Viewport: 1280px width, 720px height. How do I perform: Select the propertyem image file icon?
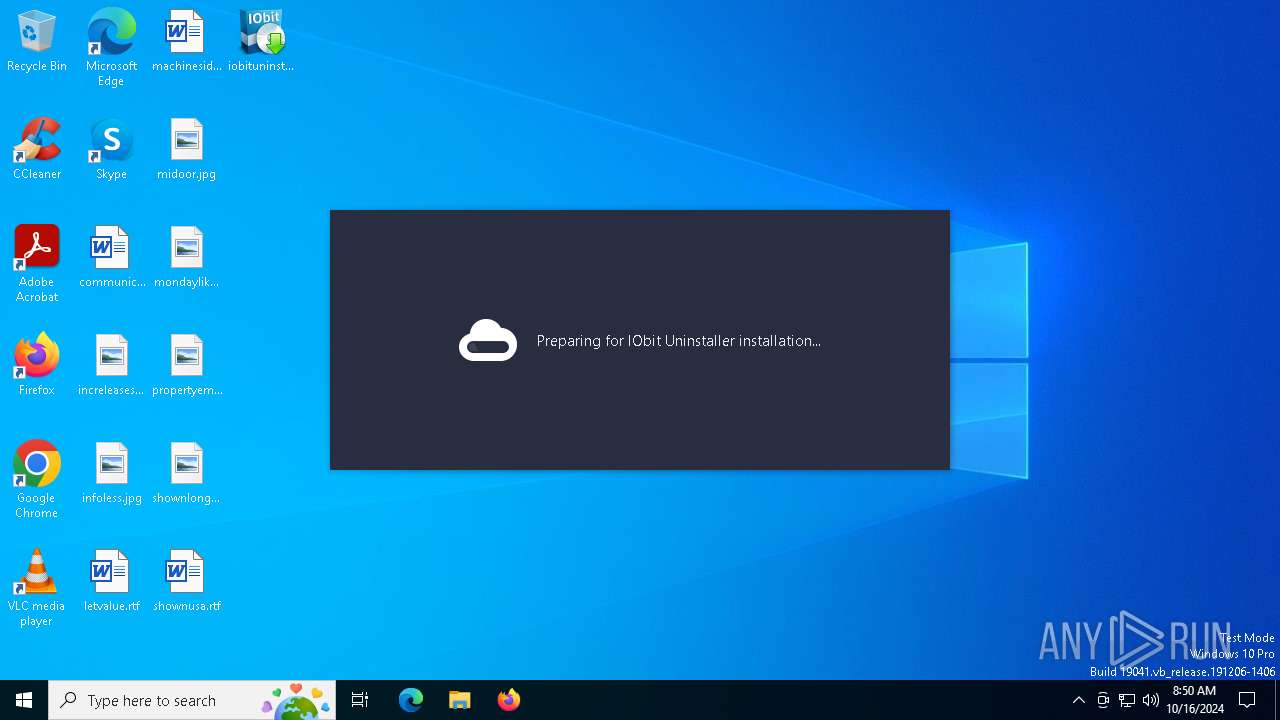pyautogui.click(x=186, y=366)
